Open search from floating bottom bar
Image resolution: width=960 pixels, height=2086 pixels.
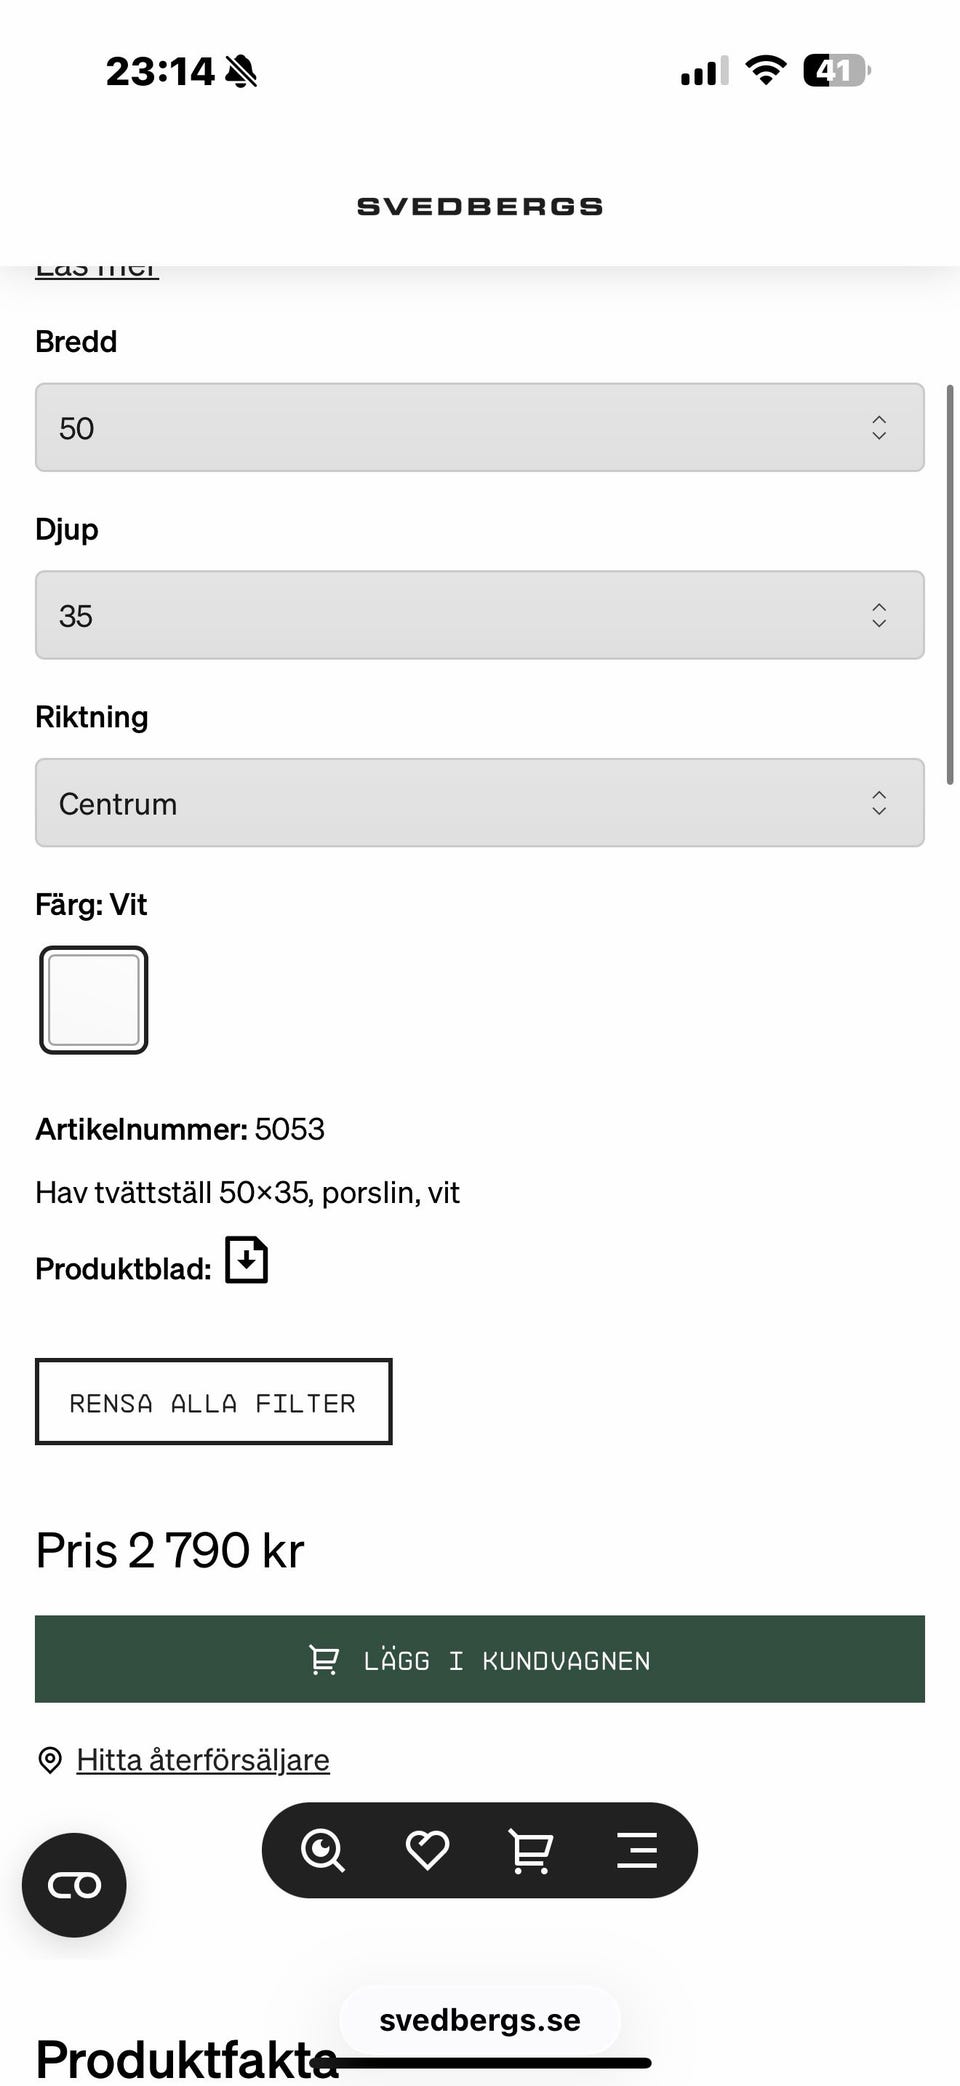pos(323,1850)
